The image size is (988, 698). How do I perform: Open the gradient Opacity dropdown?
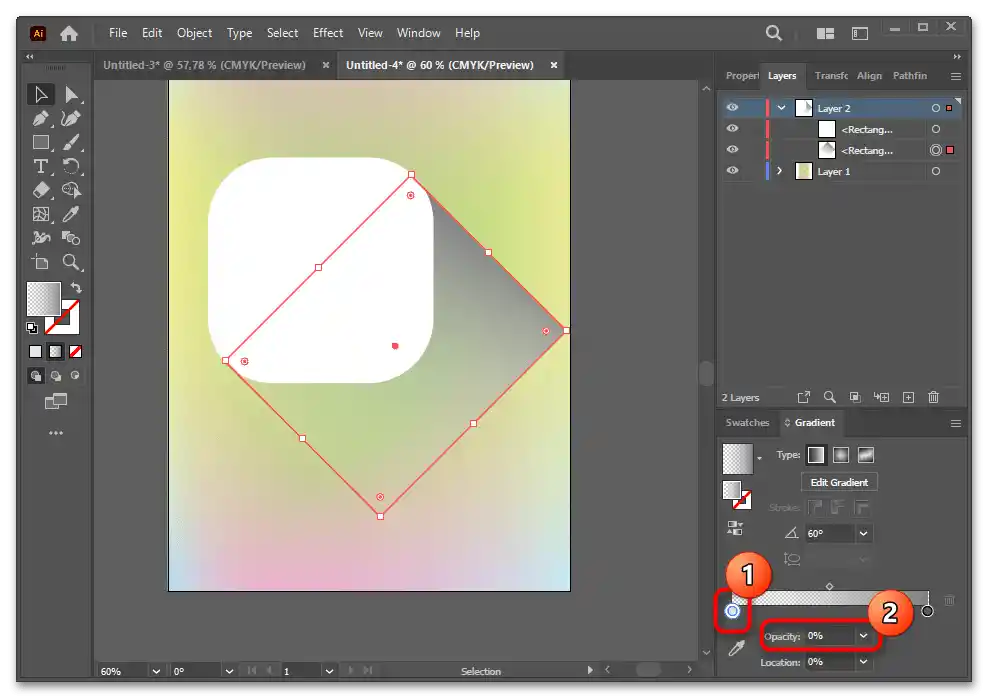pos(863,636)
